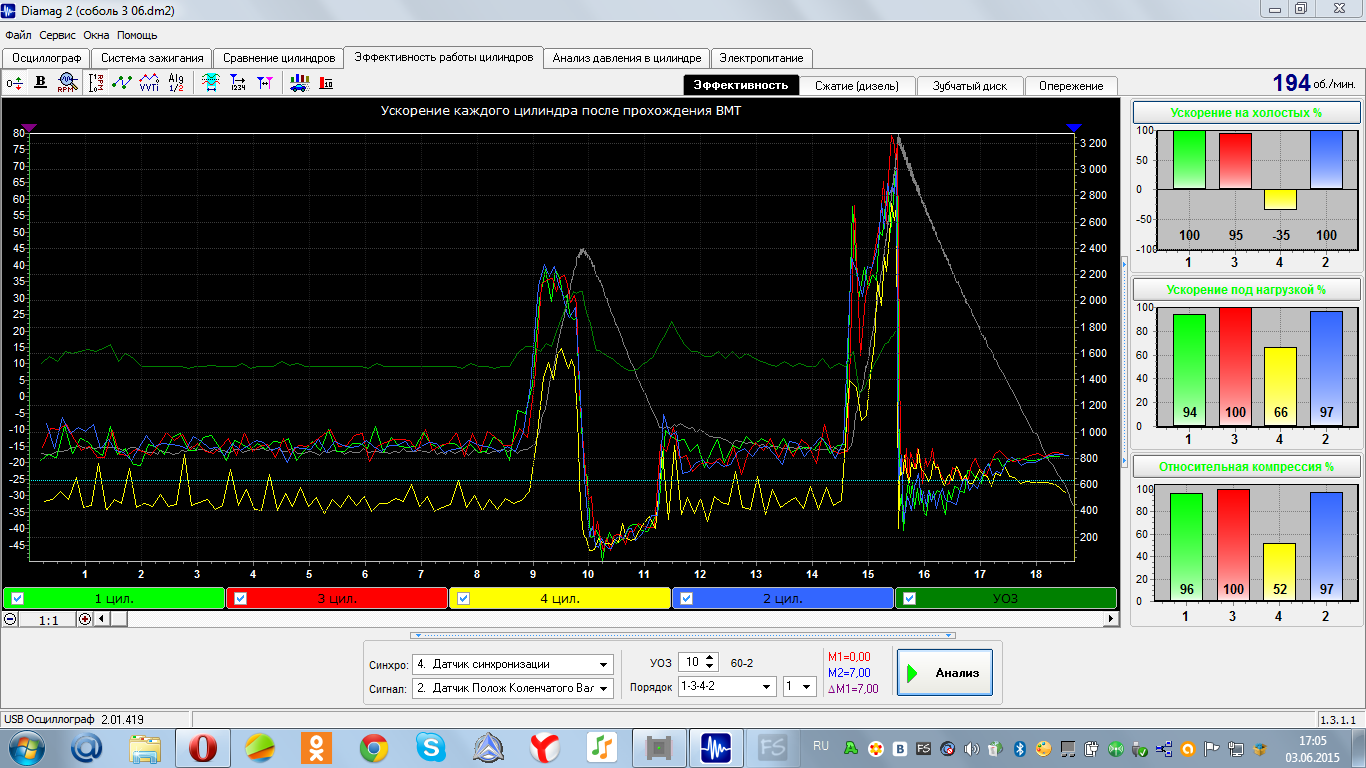Click the Alg 1/2 algorithm icon
Image resolution: width=1366 pixels, height=768 pixels.
coord(176,83)
